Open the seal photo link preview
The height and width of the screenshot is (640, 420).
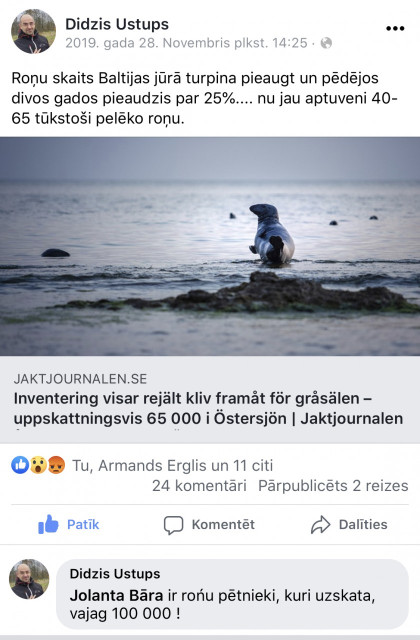click(210, 246)
